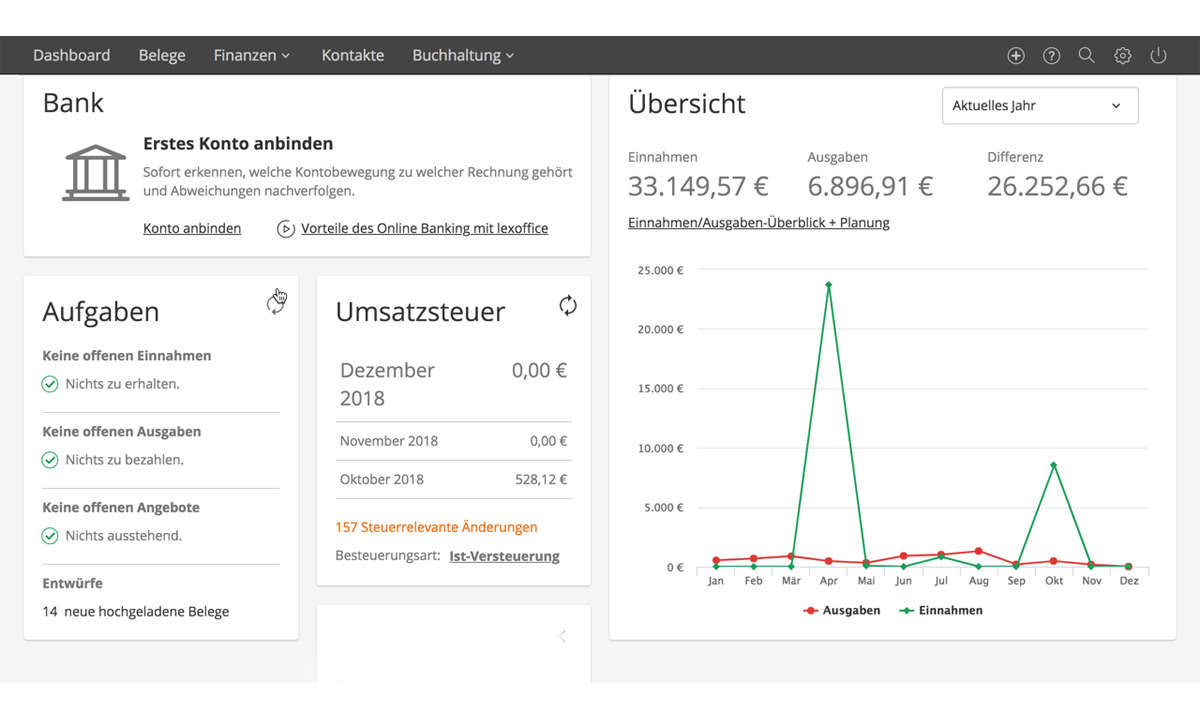Open Einnahmen/Ausgaben-Überblick + Planung link

(758, 223)
